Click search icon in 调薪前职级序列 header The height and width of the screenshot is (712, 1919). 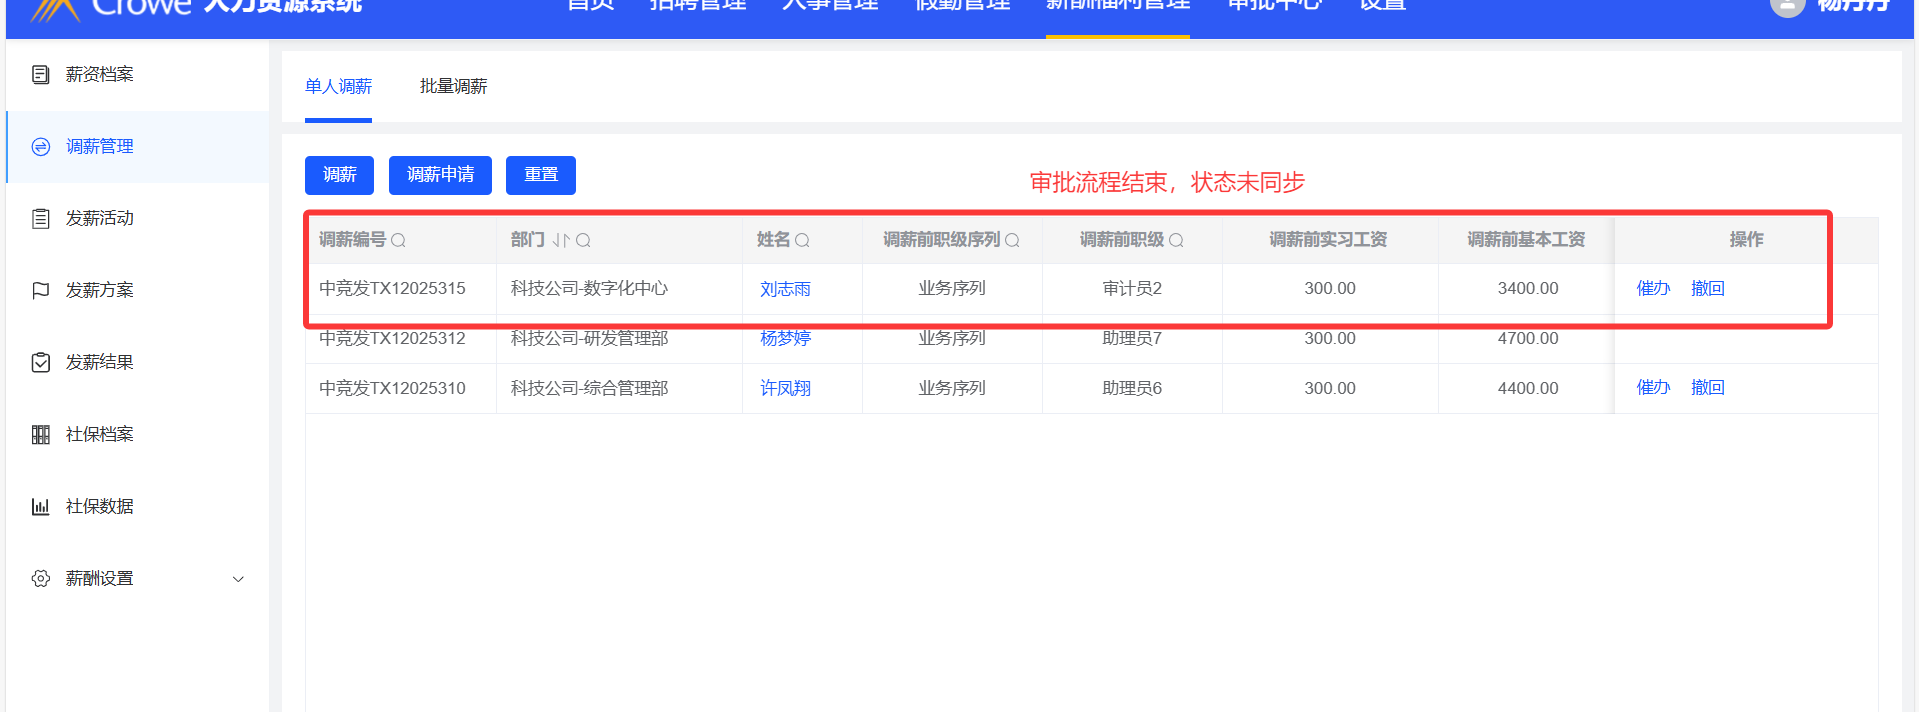coord(1012,241)
